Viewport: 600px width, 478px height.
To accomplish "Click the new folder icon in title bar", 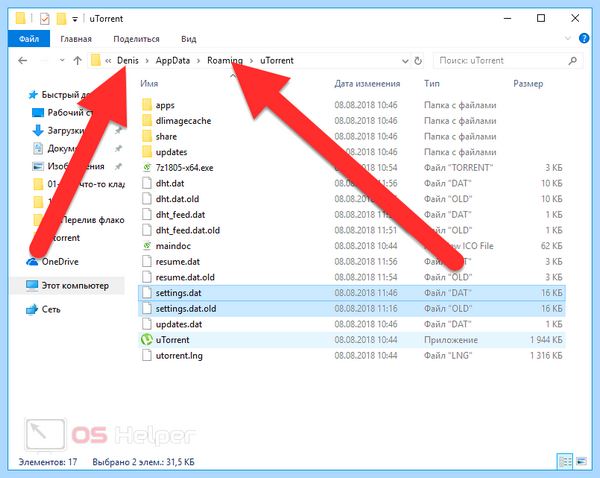I will click(61, 18).
